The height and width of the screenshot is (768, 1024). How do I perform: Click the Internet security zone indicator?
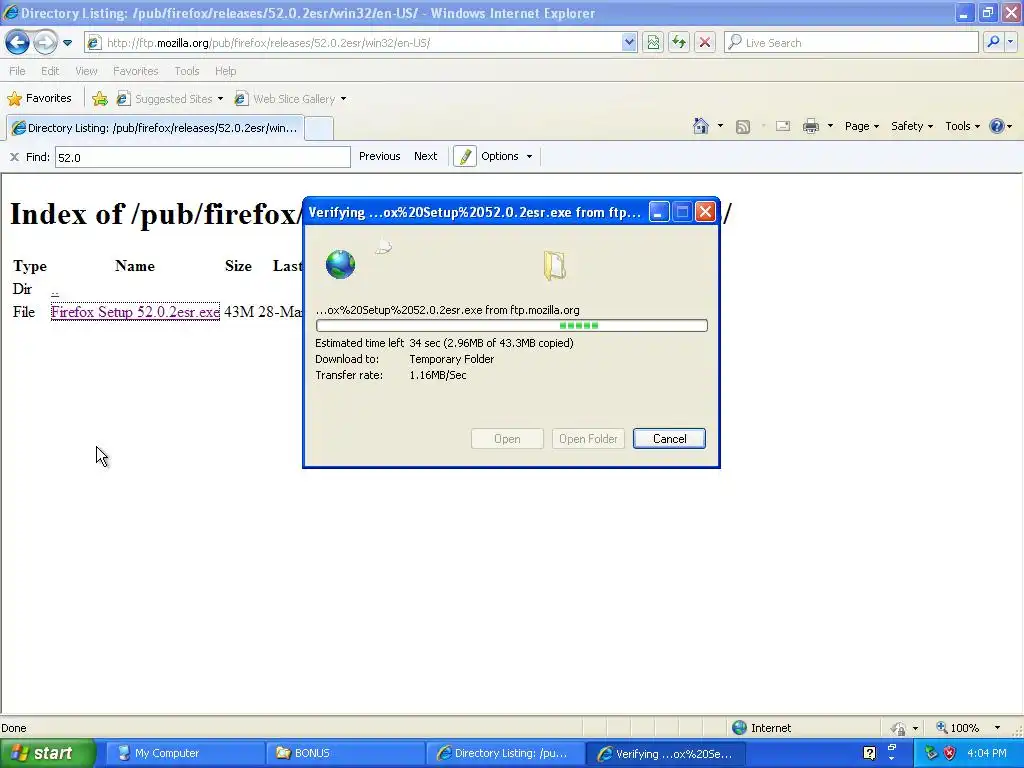[761, 728]
